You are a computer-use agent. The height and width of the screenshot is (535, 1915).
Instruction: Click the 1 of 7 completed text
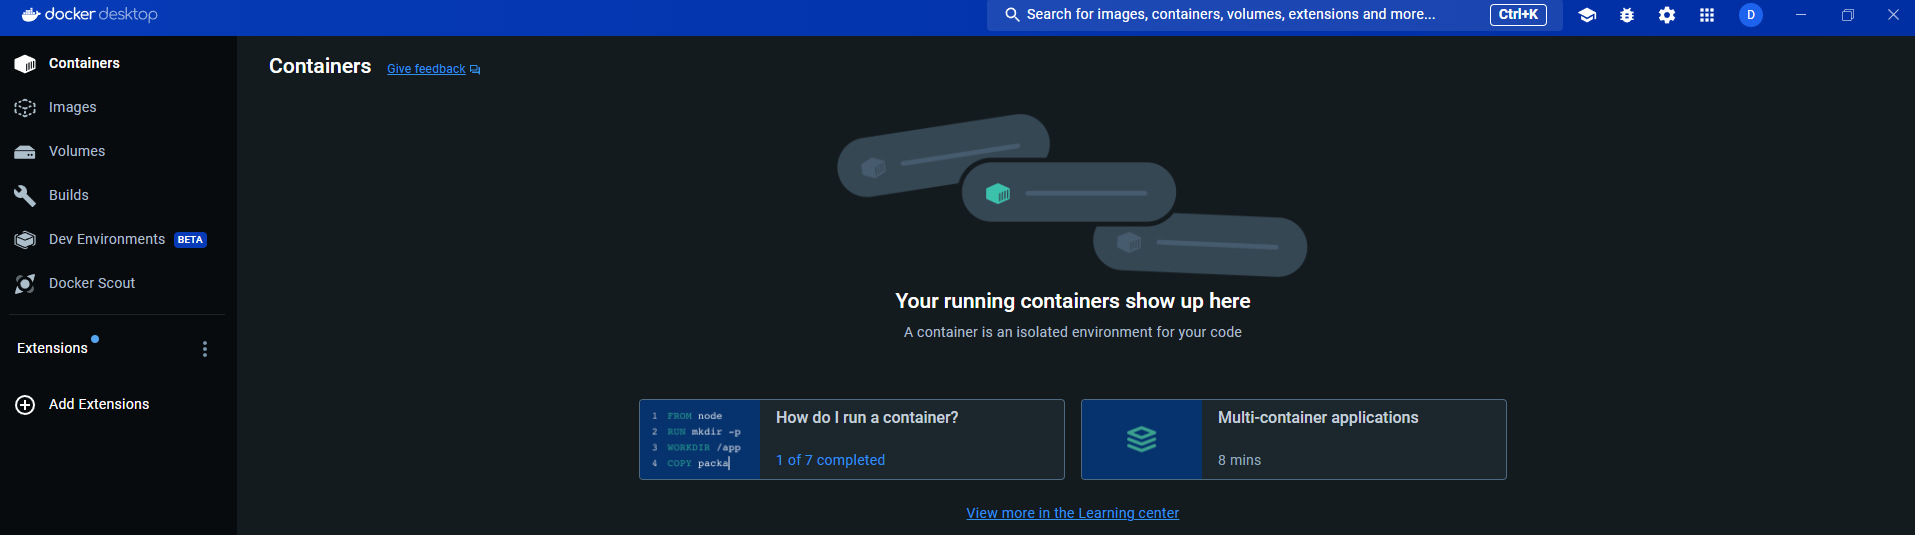pyautogui.click(x=830, y=460)
